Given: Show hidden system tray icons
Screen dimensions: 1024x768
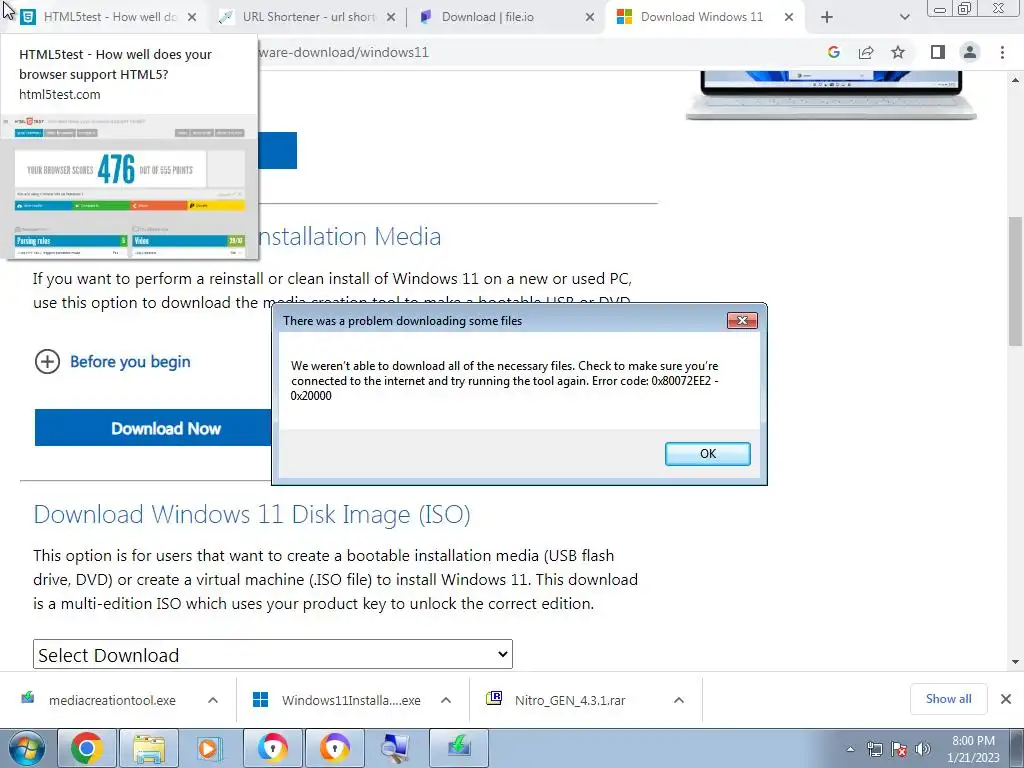Looking at the screenshot, I should pyautogui.click(x=850, y=749).
